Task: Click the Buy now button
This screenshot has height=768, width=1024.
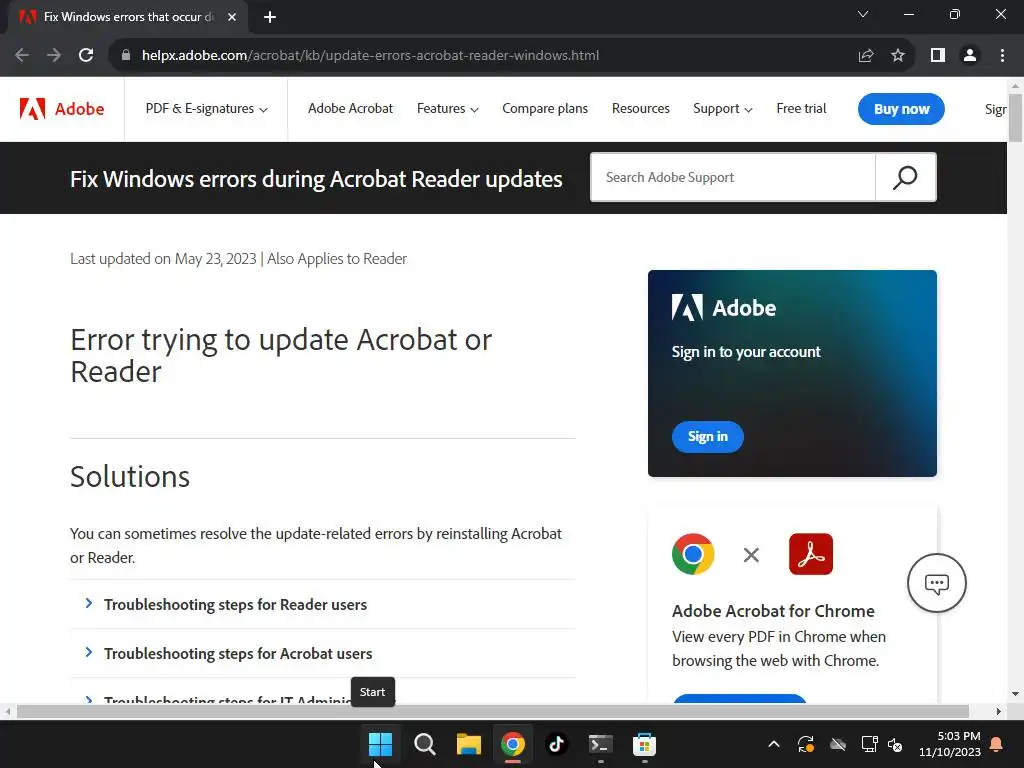Action: (x=901, y=109)
